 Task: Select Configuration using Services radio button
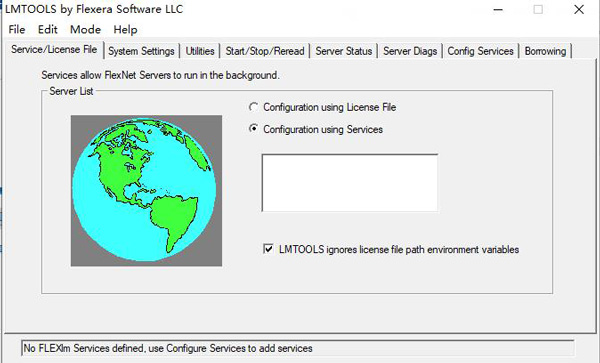click(x=253, y=129)
